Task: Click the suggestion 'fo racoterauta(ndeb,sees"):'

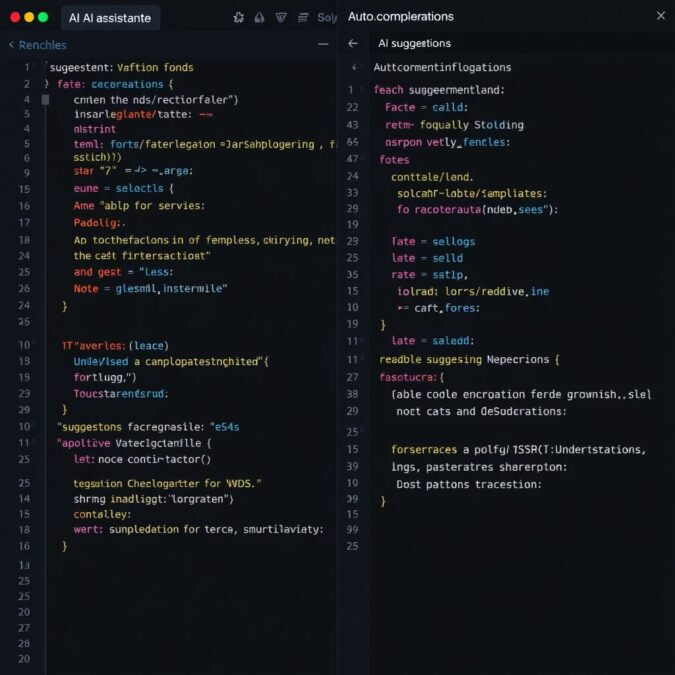Action: point(477,210)
